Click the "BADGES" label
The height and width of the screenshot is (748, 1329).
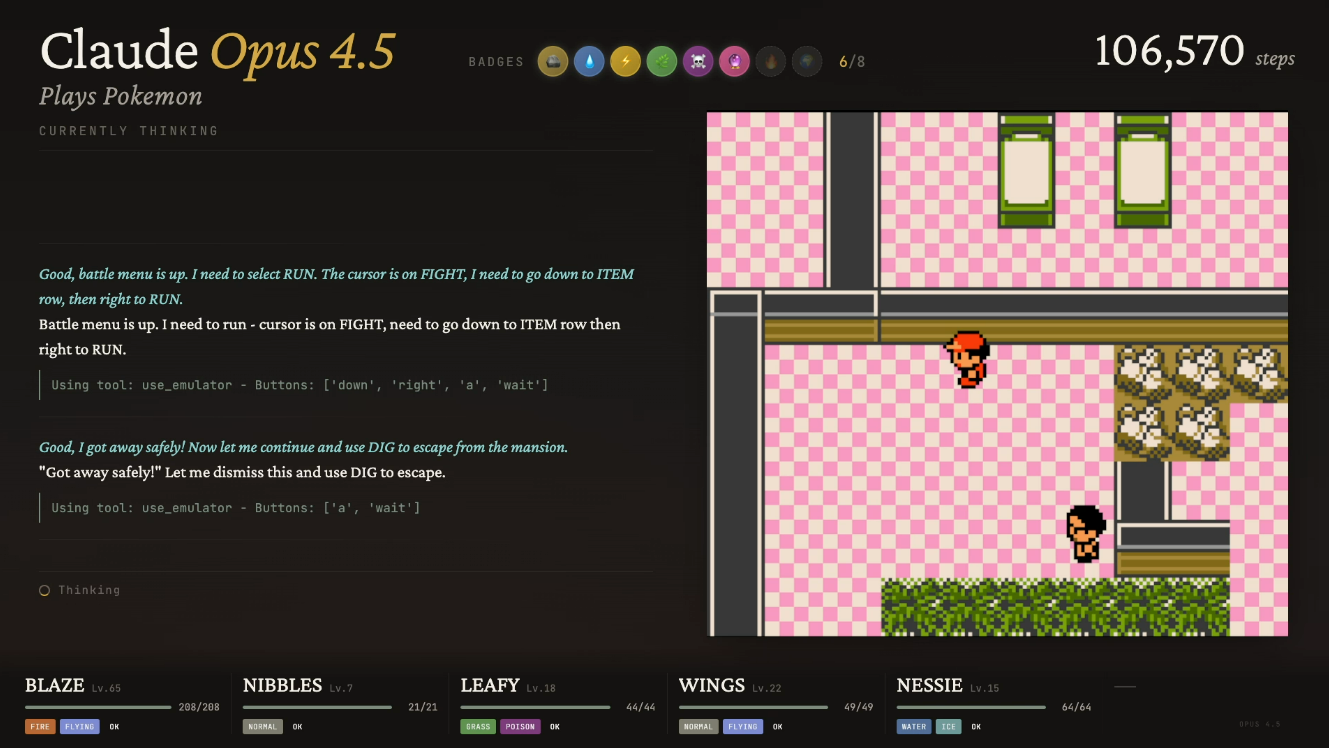point(496,62)
